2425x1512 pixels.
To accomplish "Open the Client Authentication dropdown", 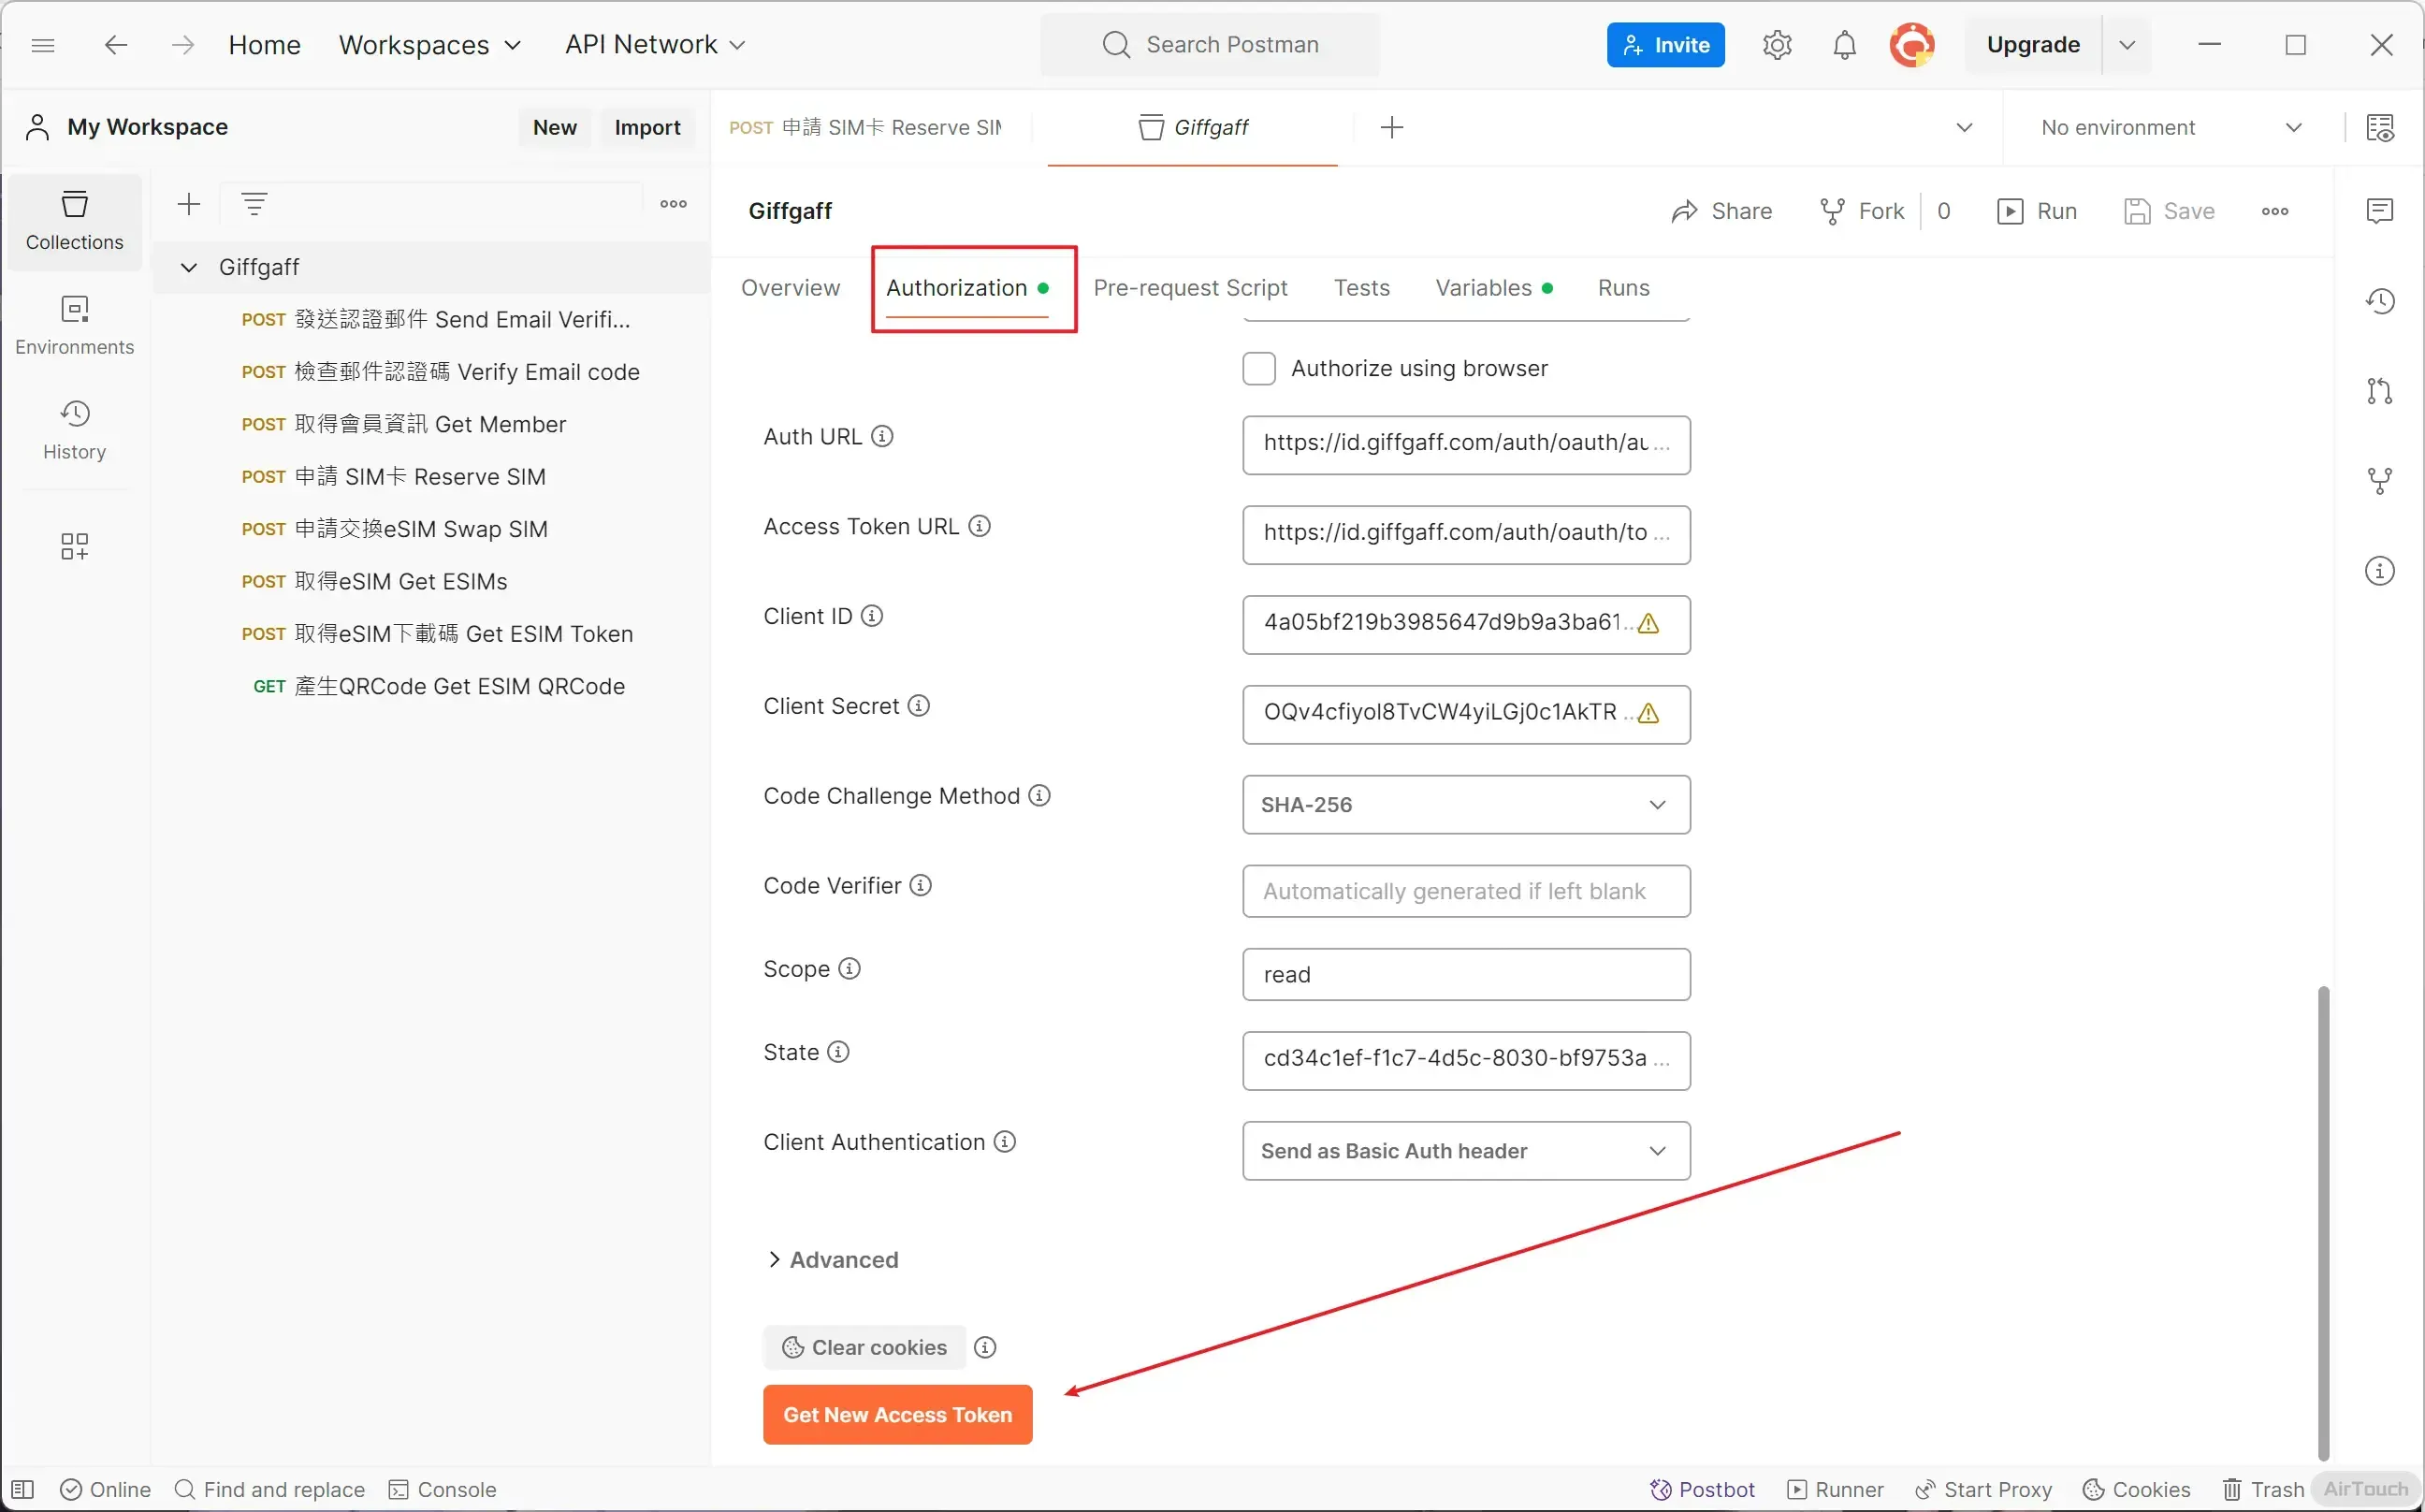I will click(x=1465, y=1151).
